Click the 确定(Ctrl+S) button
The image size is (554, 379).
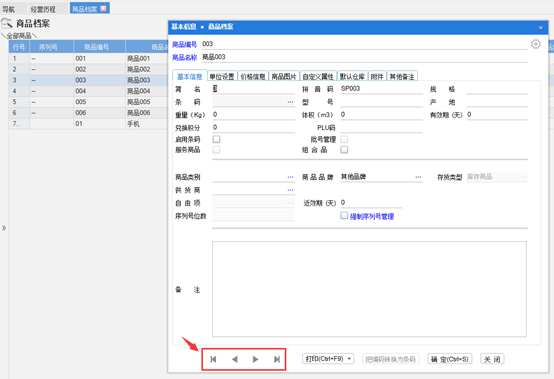pyautogui.click(x=450, y=359)
